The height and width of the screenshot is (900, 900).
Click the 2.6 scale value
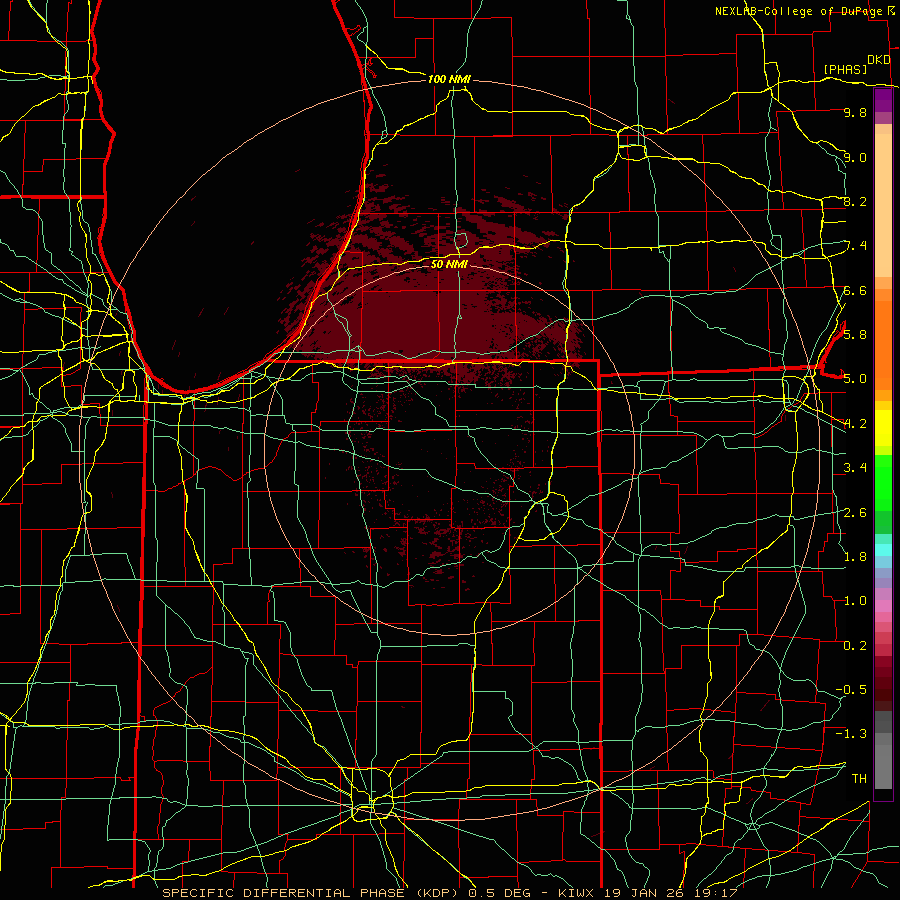coord(855,513)
